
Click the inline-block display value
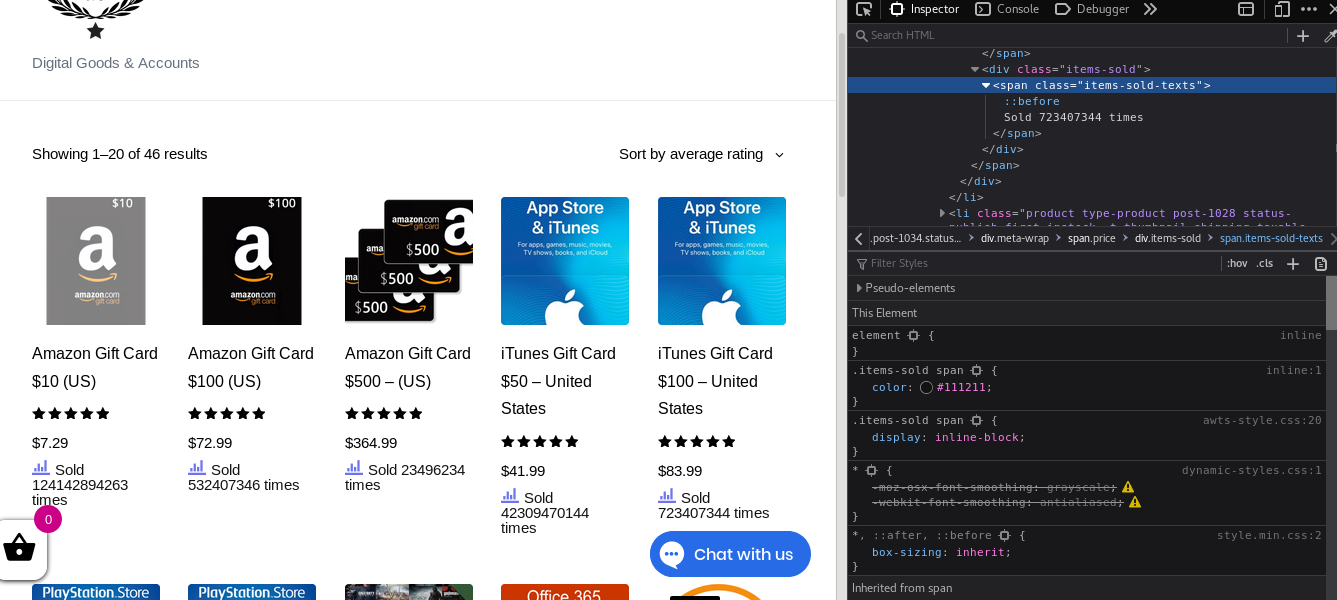[978, 438]
